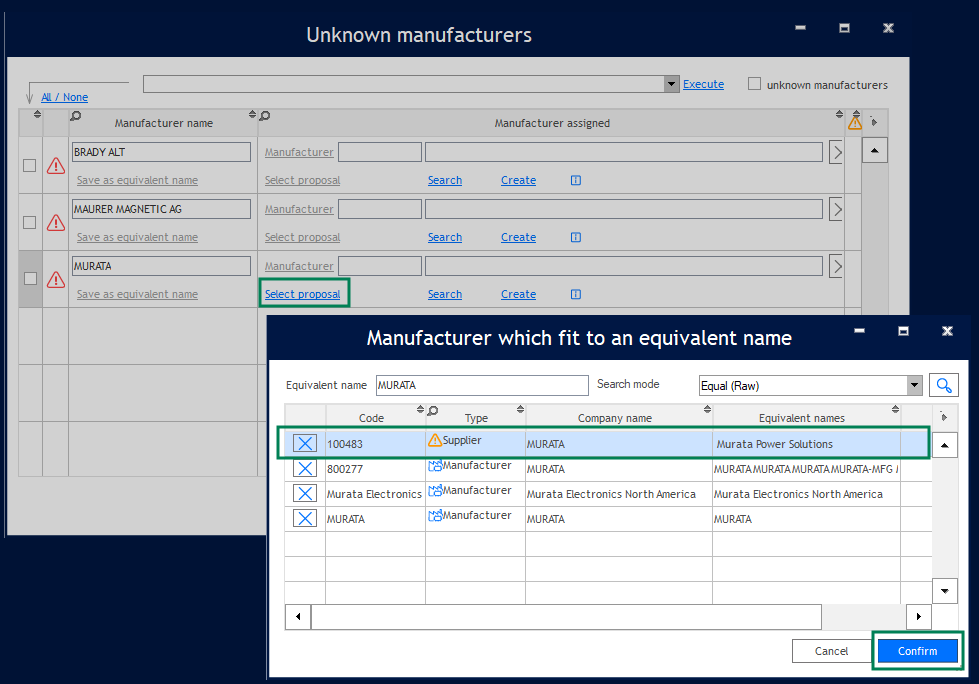Click the X icon in the 800277 row

(306, 468)
